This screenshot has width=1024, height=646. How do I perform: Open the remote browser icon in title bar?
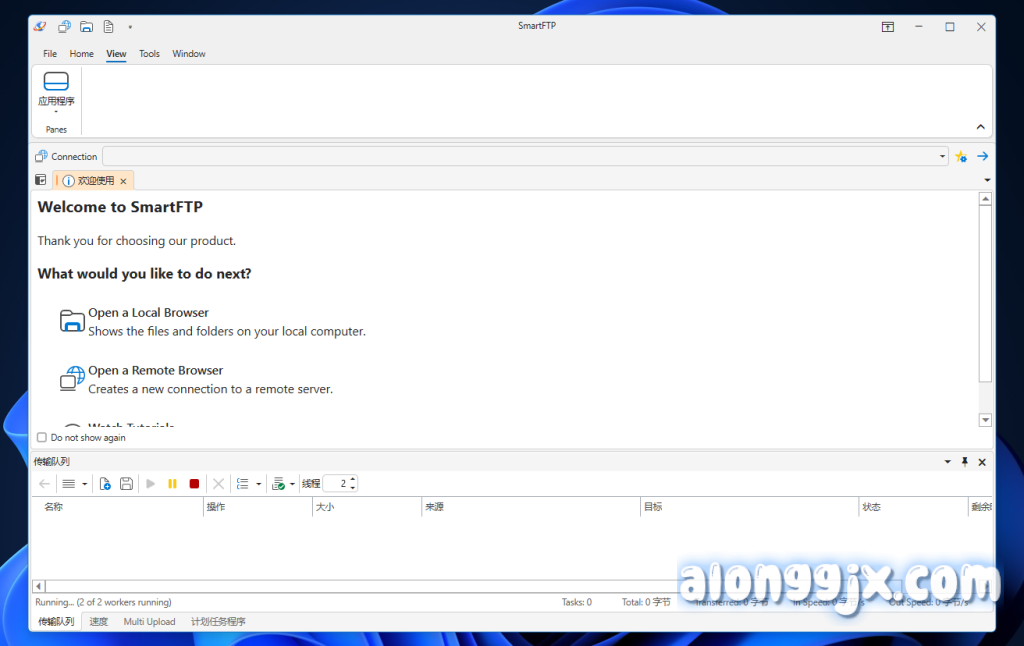(x=64, y=27)
